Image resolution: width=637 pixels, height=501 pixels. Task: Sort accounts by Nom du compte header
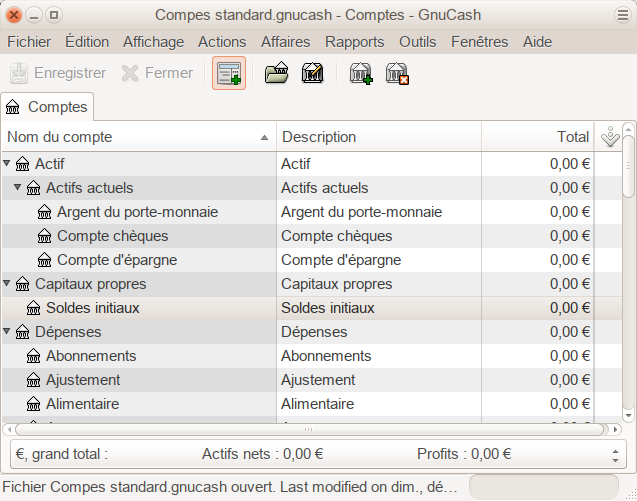click(x=138, y=137)
